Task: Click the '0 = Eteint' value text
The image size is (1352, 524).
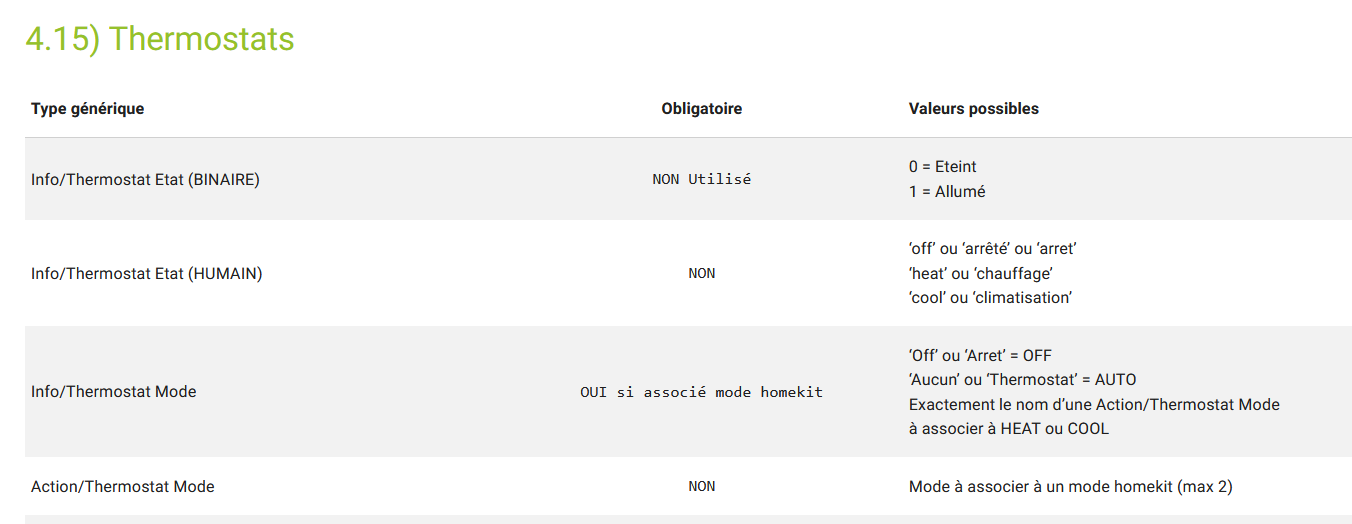Action: point(943,167)
